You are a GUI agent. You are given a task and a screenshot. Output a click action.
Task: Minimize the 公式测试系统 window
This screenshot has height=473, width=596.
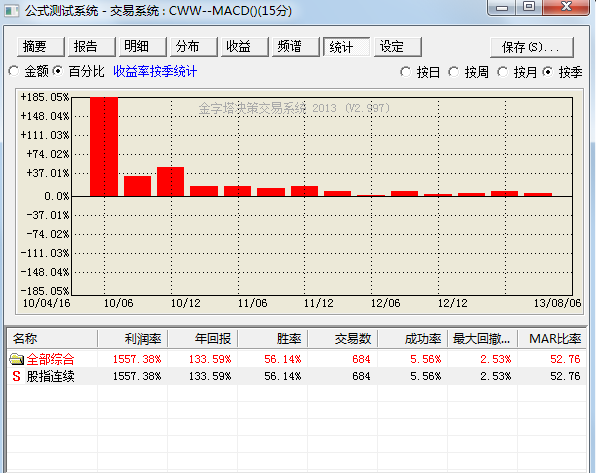[501, 7]
